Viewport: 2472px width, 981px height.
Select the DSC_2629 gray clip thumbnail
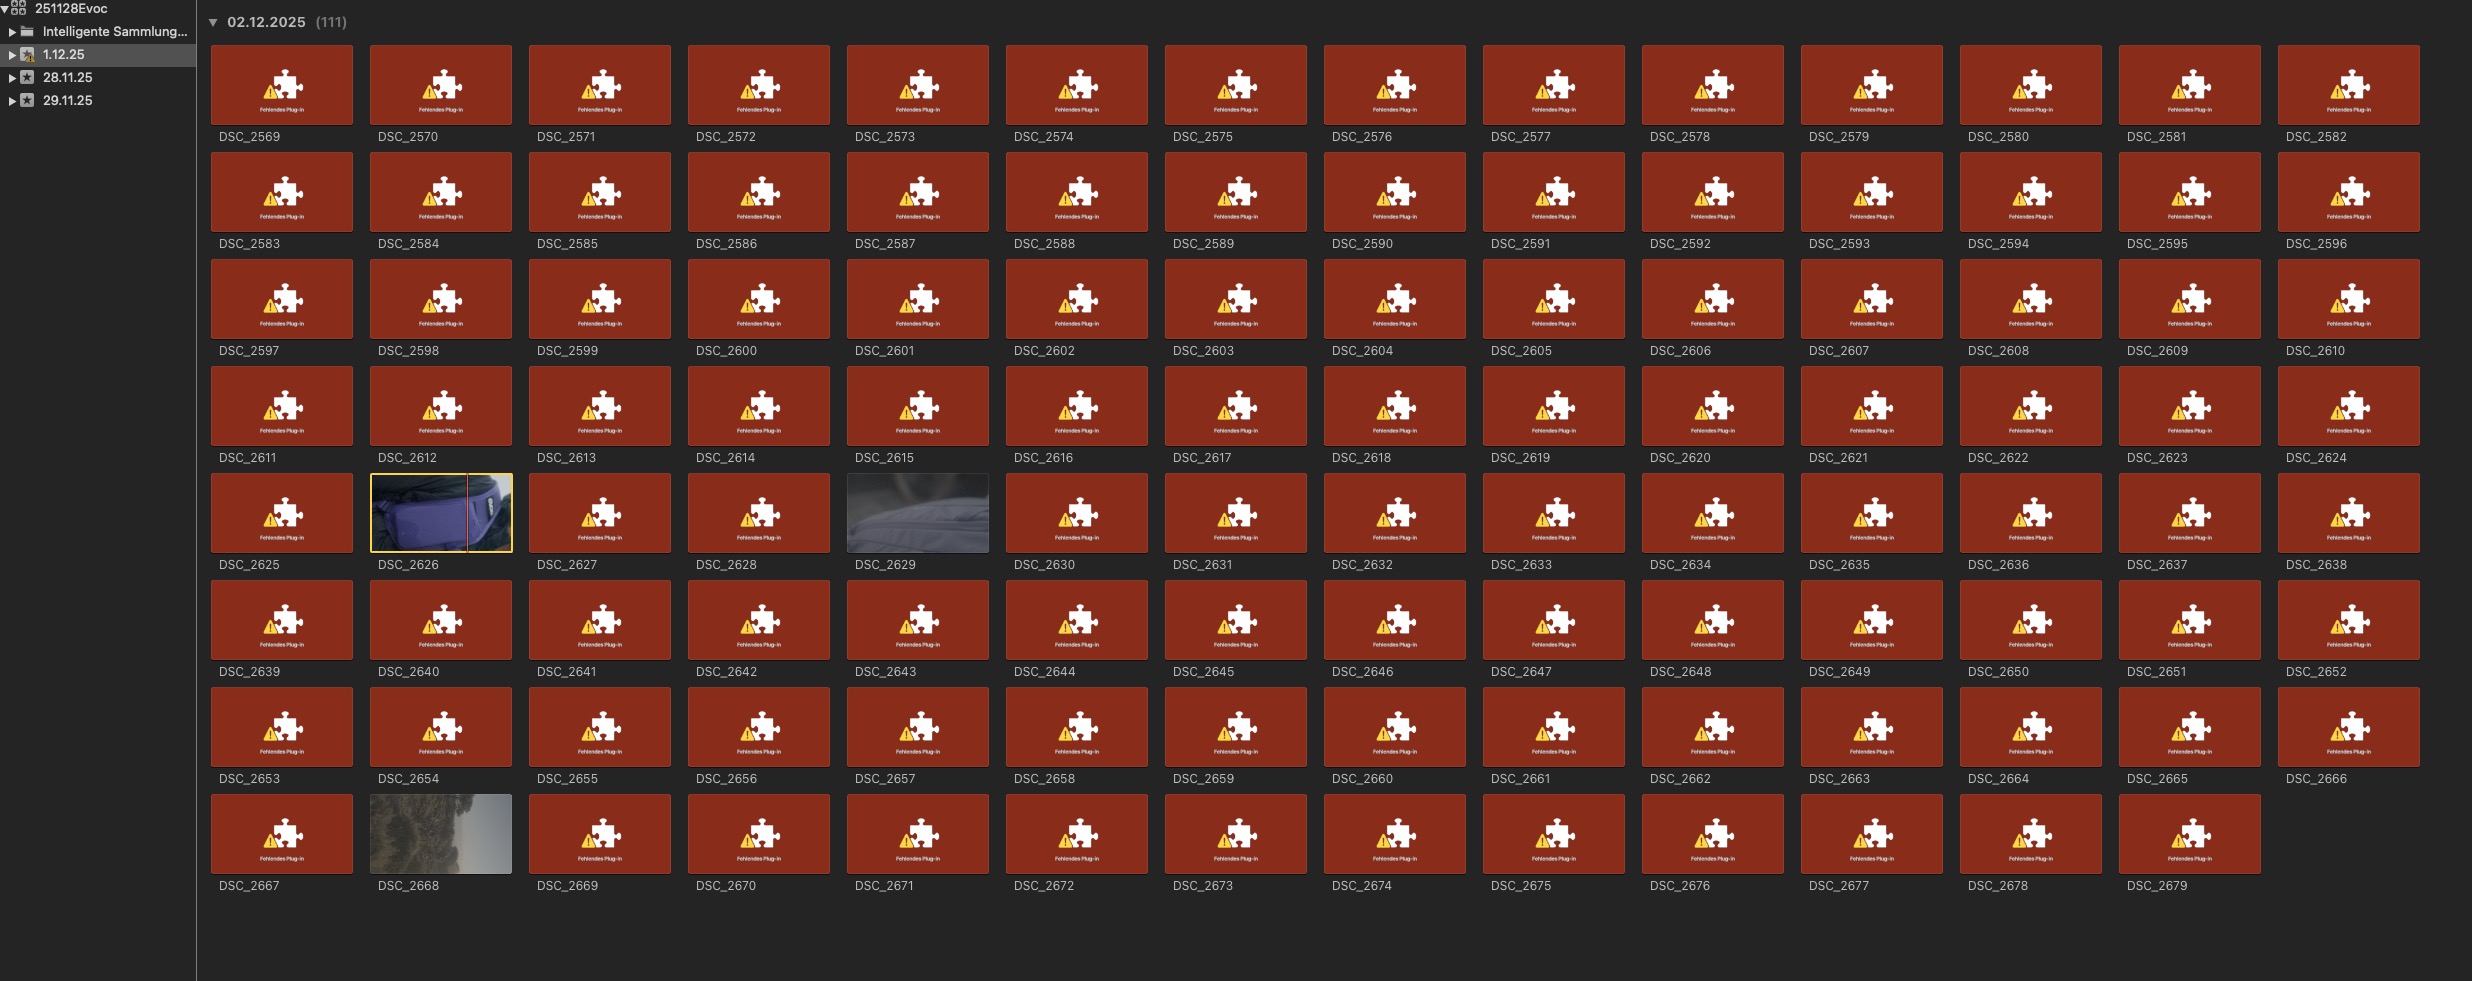[x=918, y=513]
